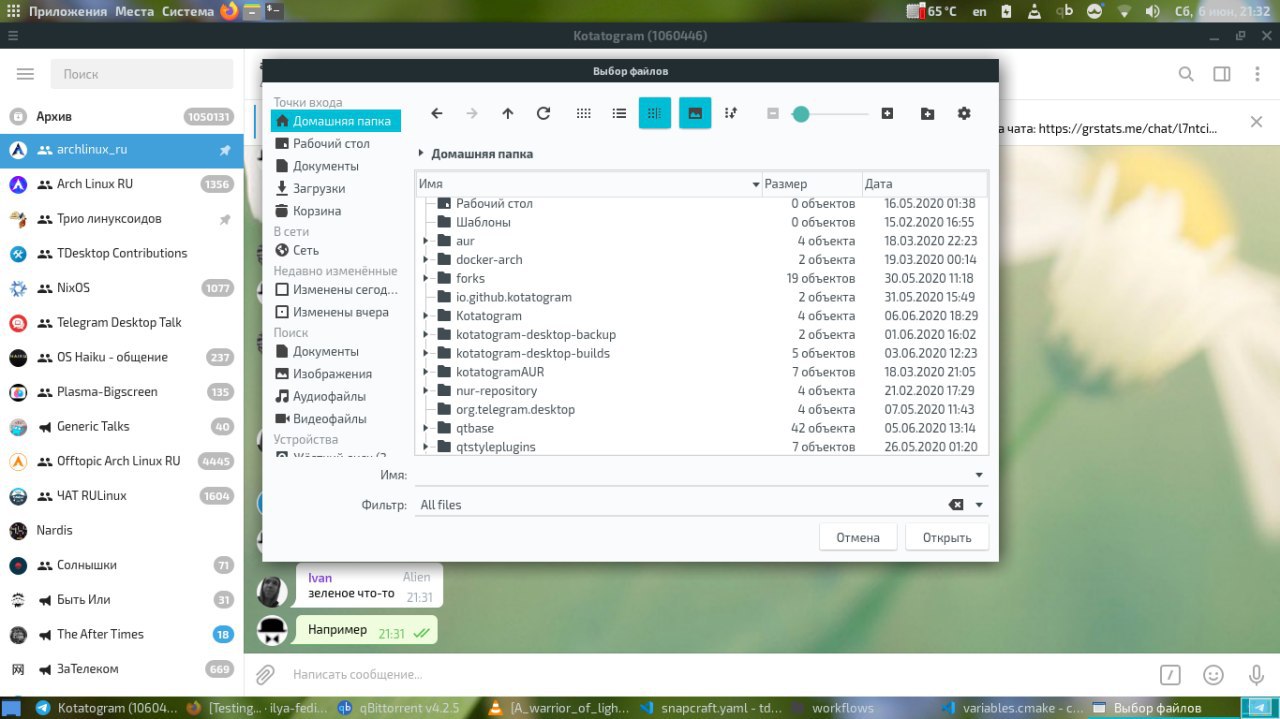Expand the forks folder tree node
This screenshot has width=1280, height=719.
pos(426,278)
